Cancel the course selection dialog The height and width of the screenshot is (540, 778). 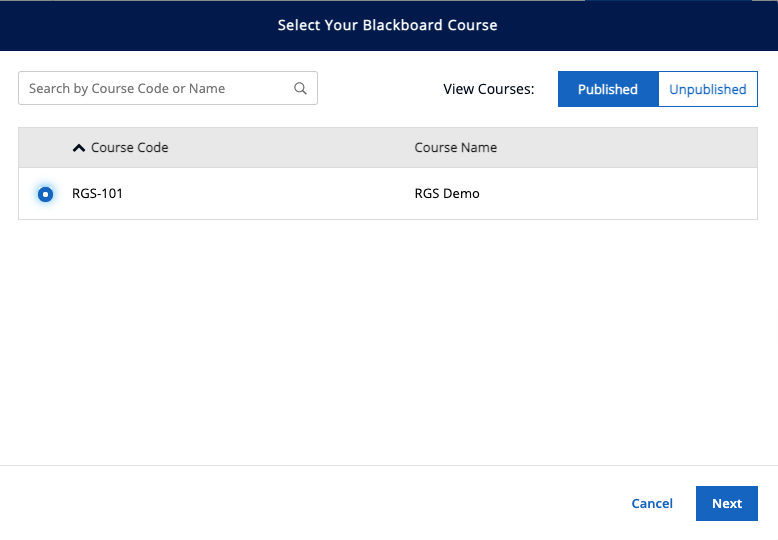point(652,503)
